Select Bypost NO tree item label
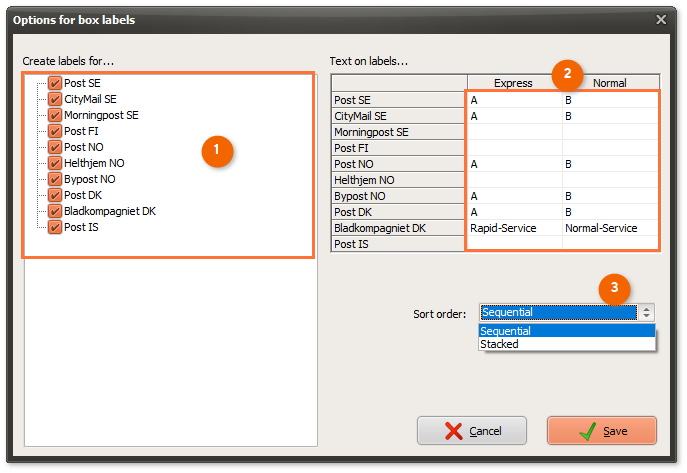The width and height of the screenshot is (687, 473). pos(89,179)
